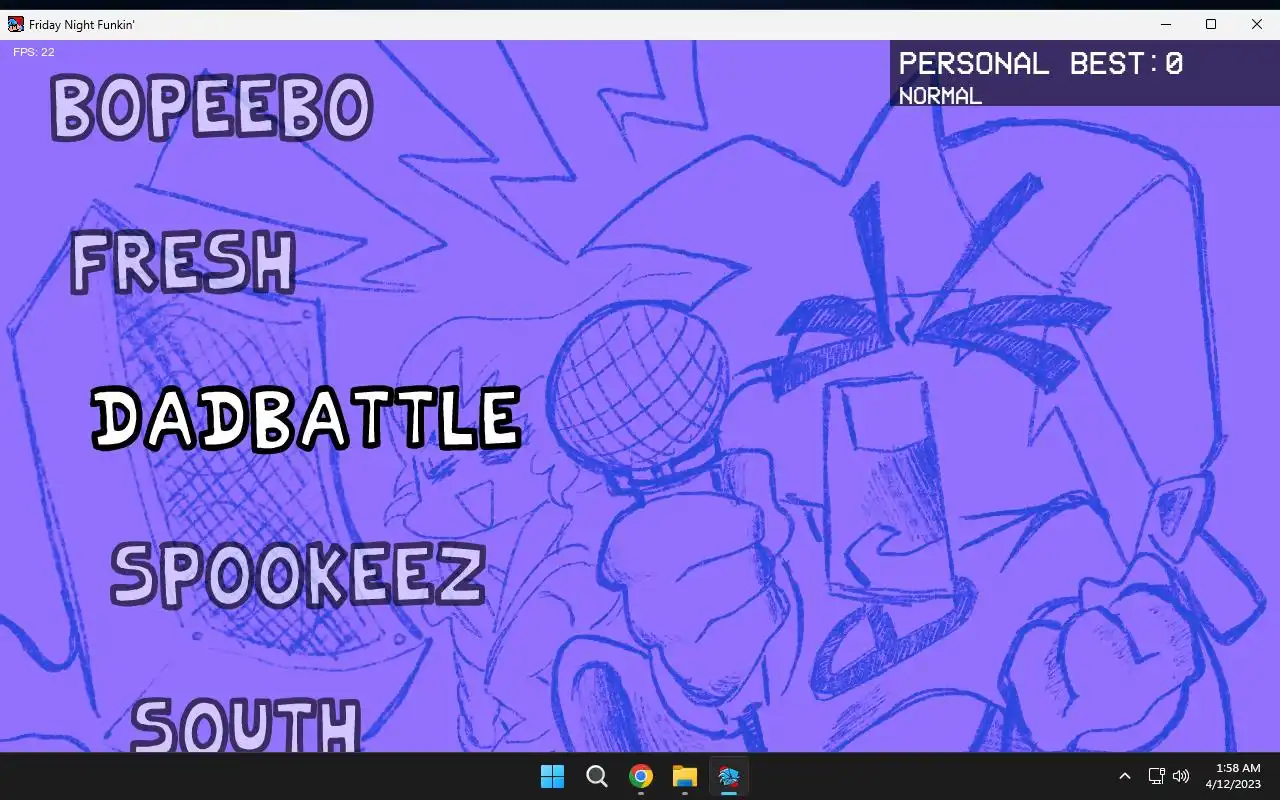Select the Spookeez song
The height and width of the screenshot is (800, 1280).
[298, 574]
